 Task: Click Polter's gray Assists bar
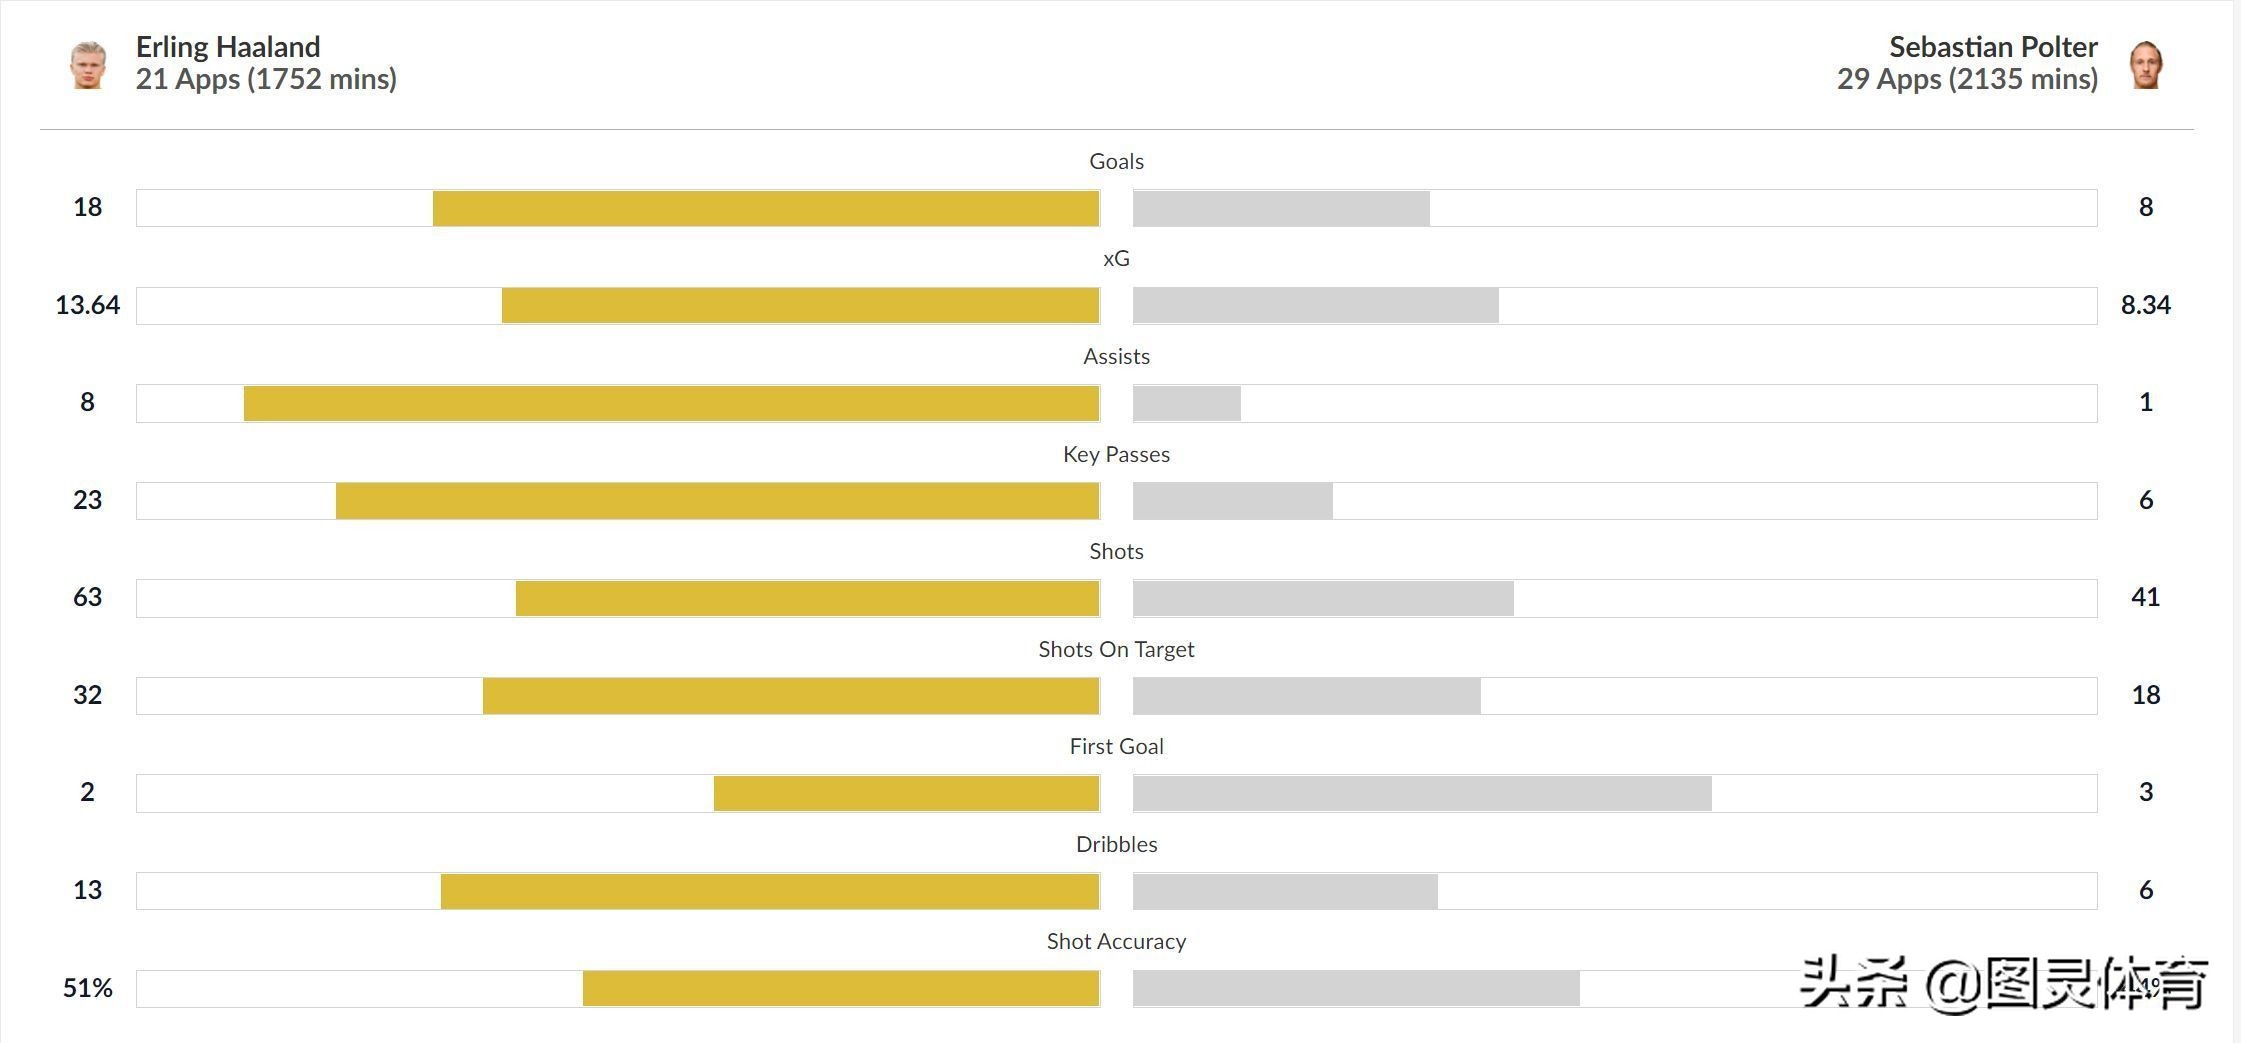1187,403
